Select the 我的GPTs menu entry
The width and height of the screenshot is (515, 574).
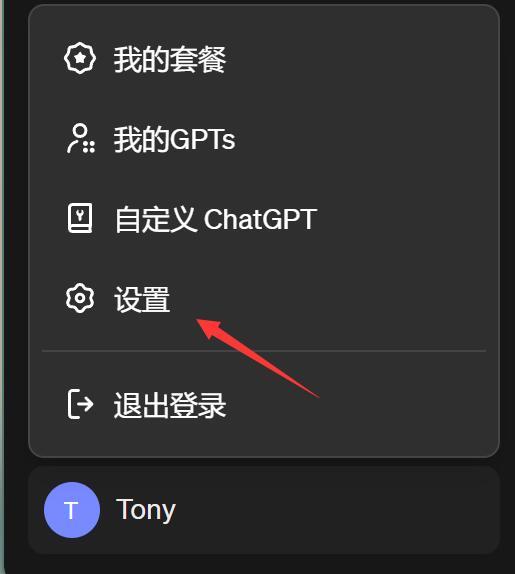(264, 139)
